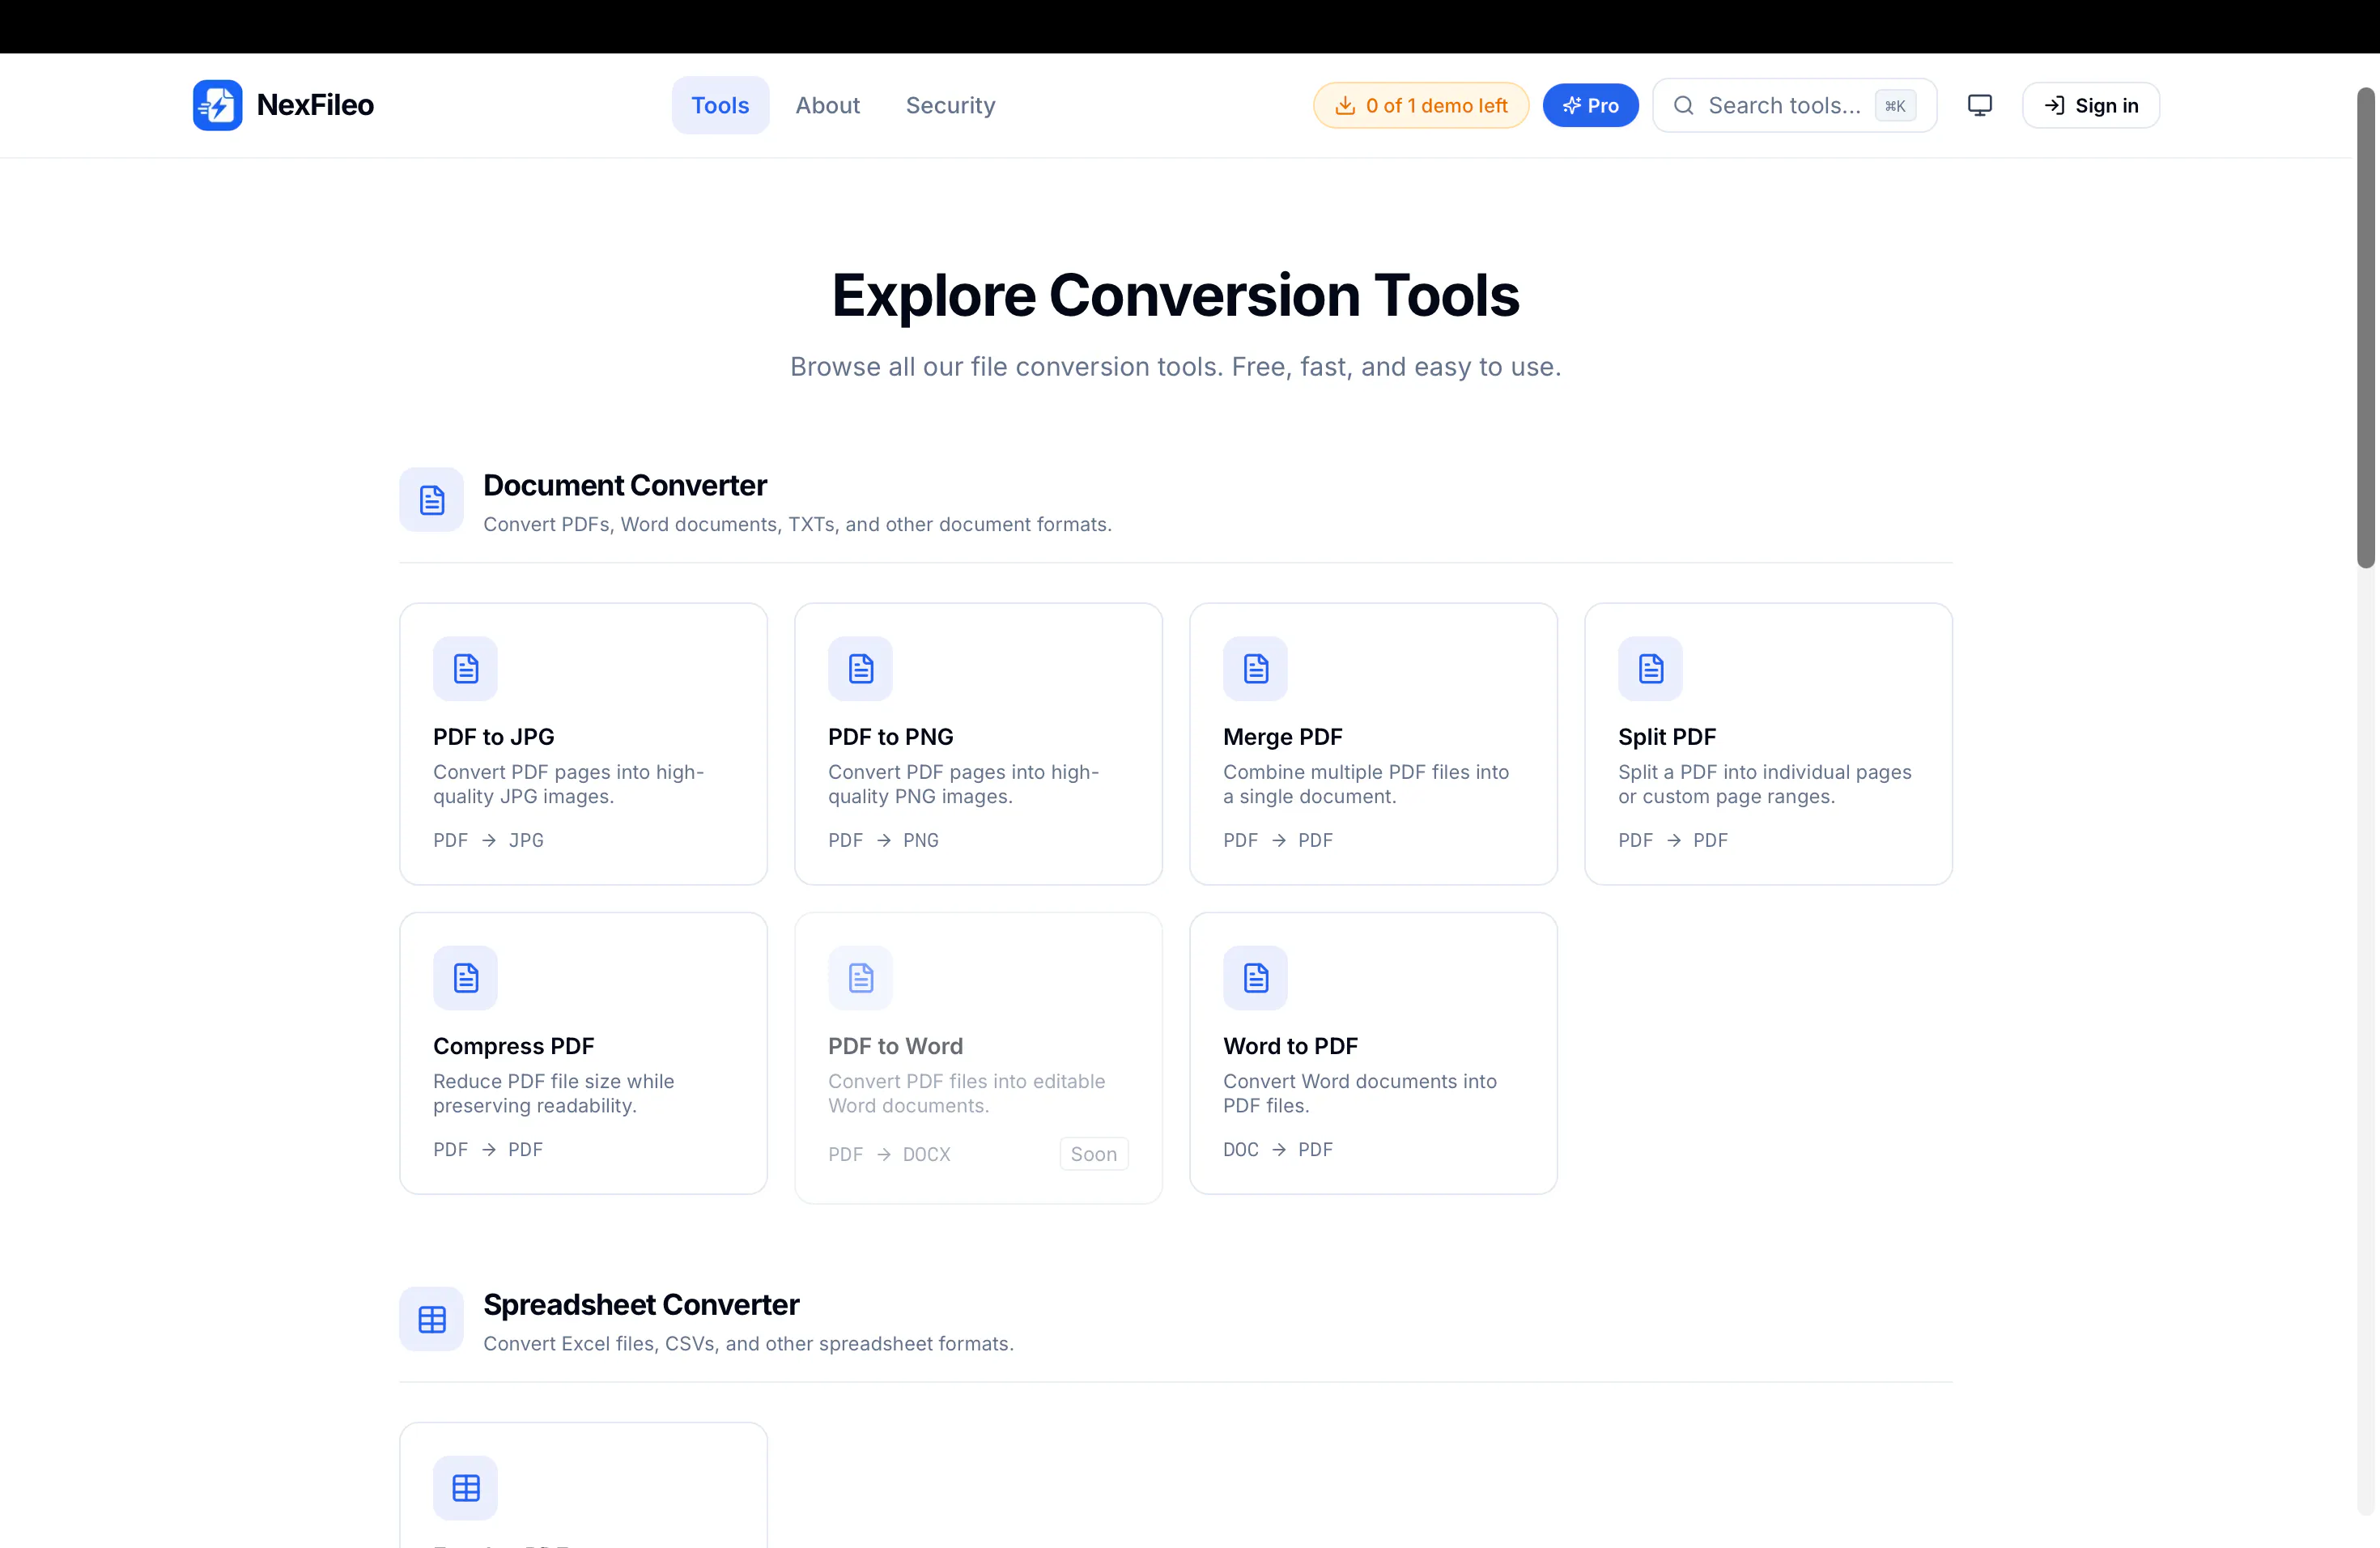Viewport: 2380px width, 1548px height.
Task: Open the PDF to PNG tool
Action: (x=978, y=743)
